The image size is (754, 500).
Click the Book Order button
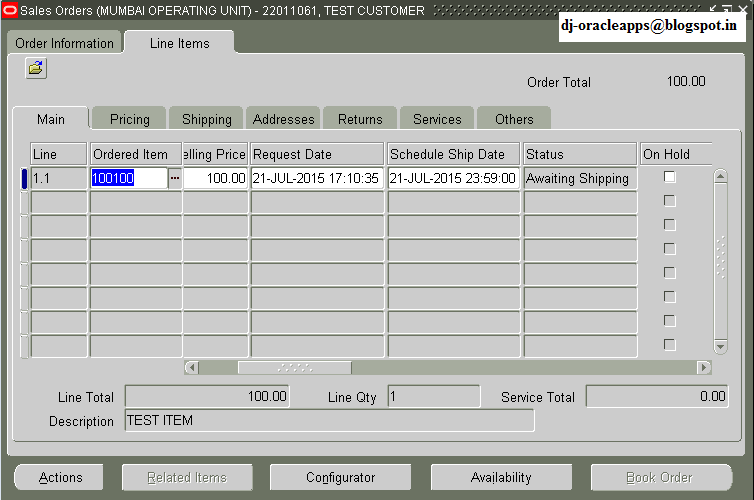click(x=660, y=477)
